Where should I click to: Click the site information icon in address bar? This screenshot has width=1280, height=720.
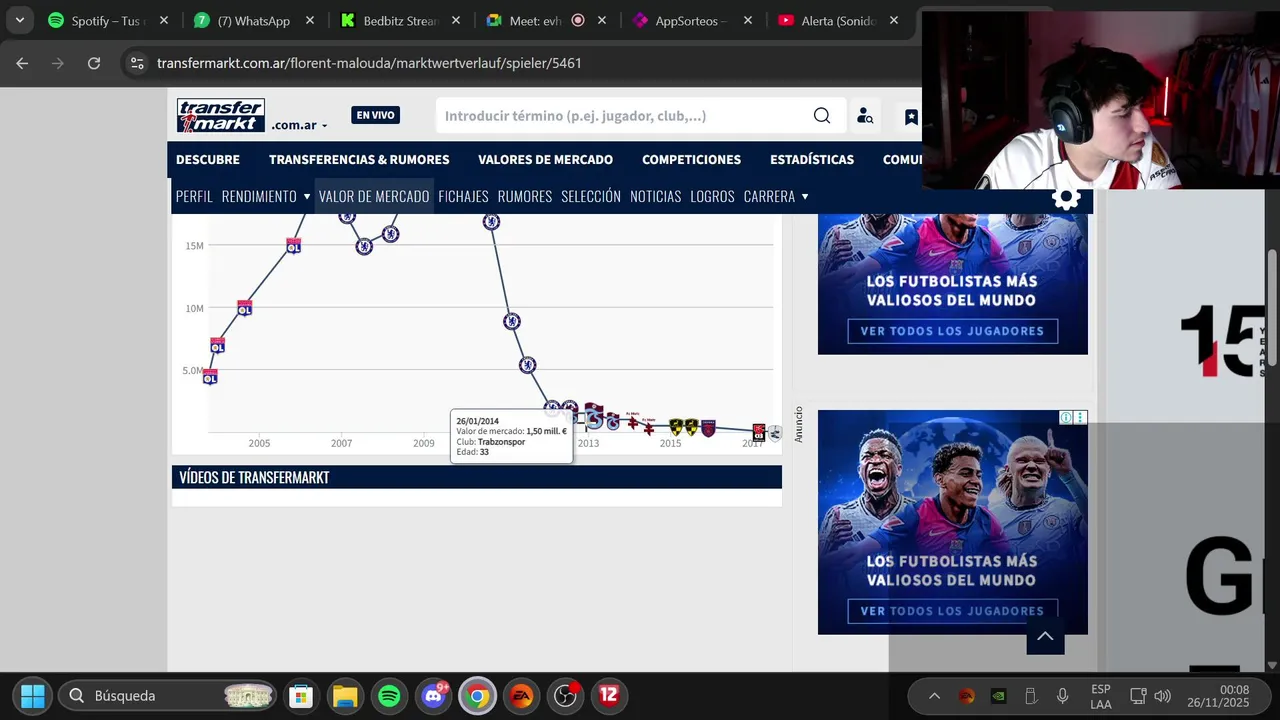[x=138, y=63]
